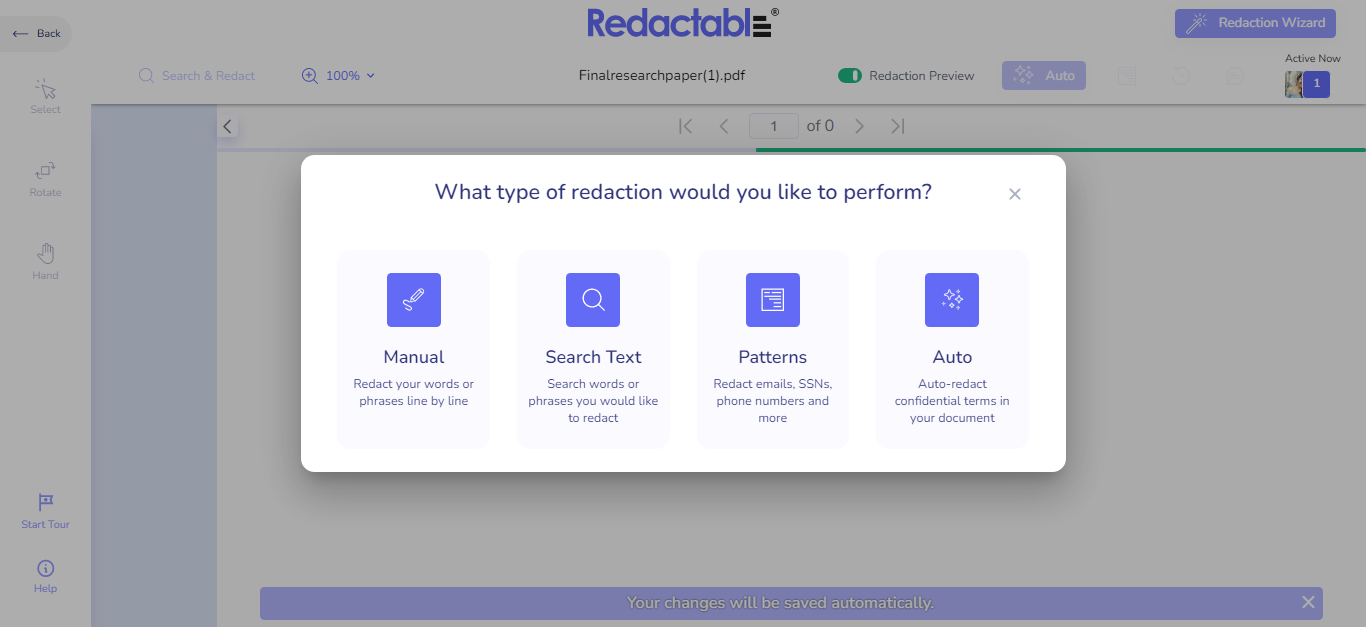Click the Help icon
This screenshot has height=627, width=1366.
click(44, 575)
